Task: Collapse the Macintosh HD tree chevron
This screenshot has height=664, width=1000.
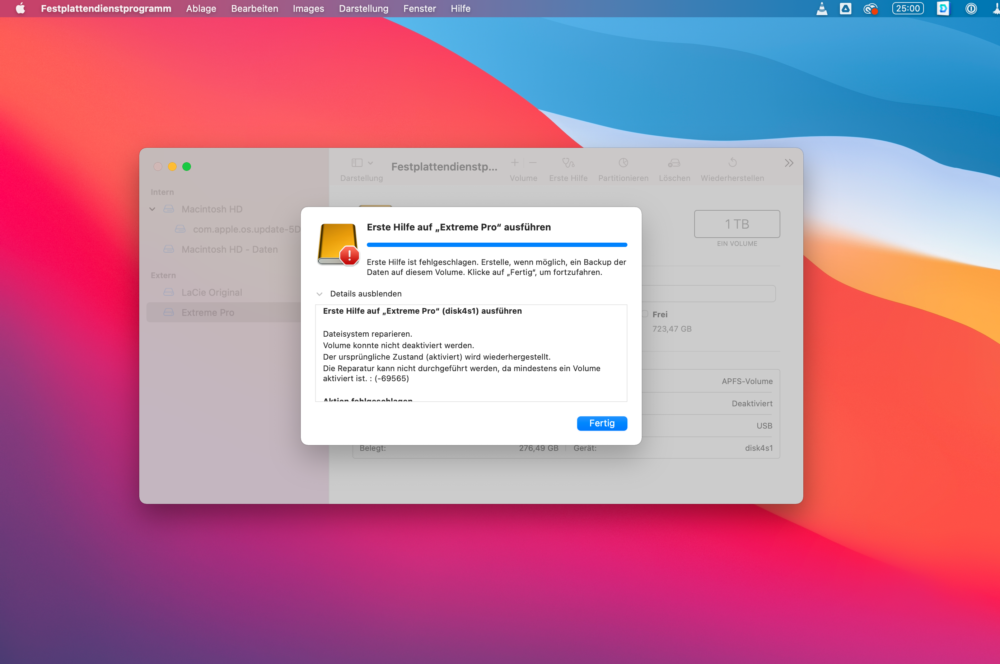Action: point(152,209)
